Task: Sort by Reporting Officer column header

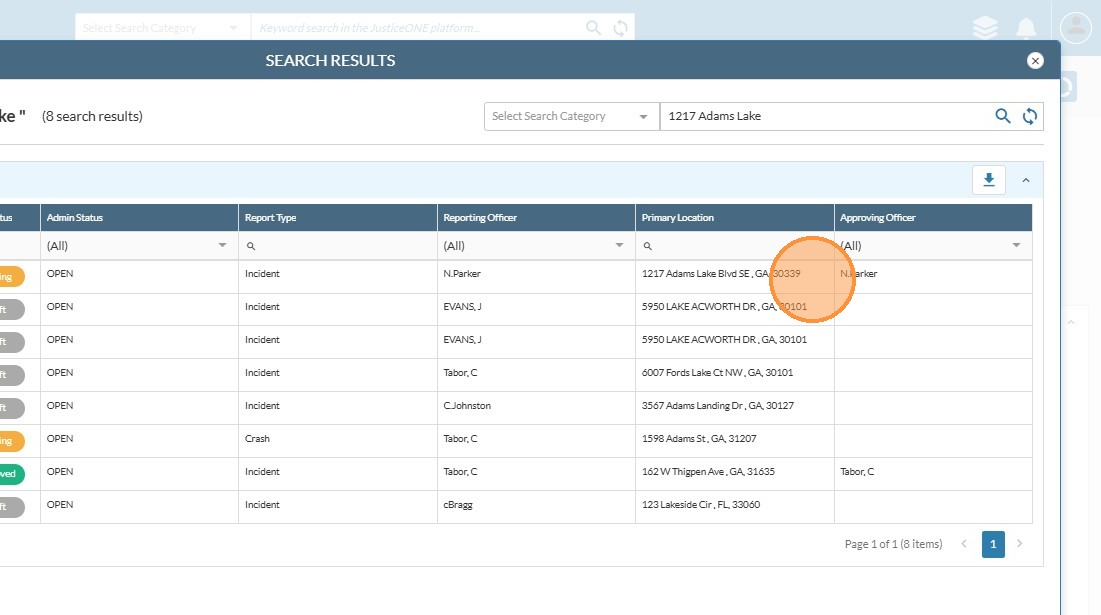Action: 535,218
